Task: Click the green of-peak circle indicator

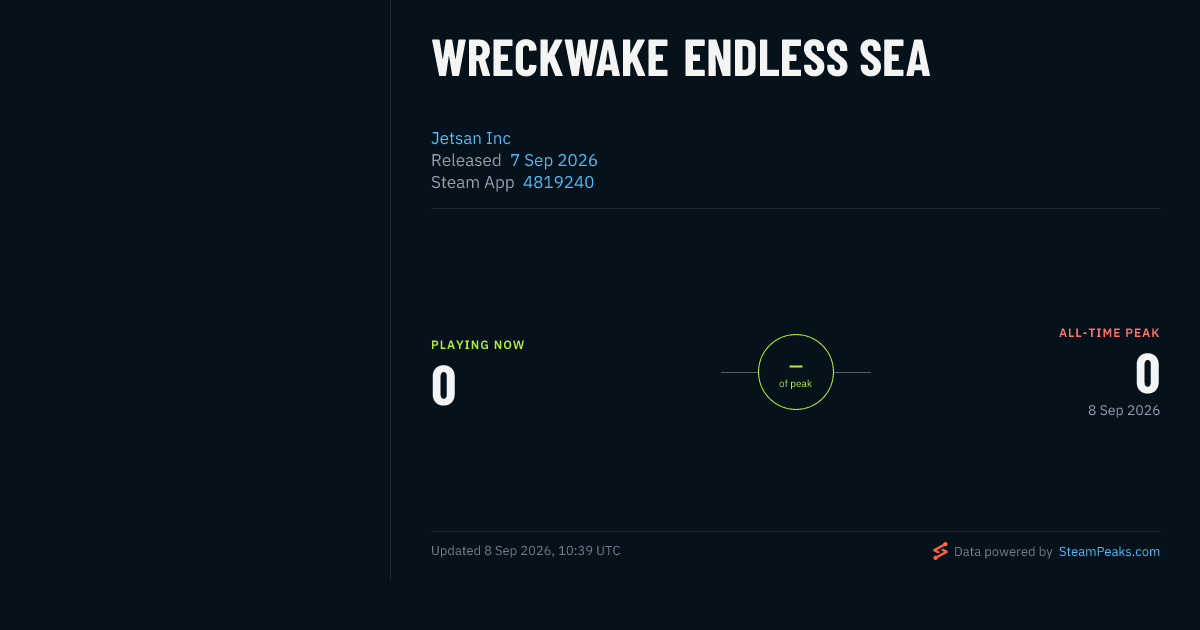Action: (796, 372)
